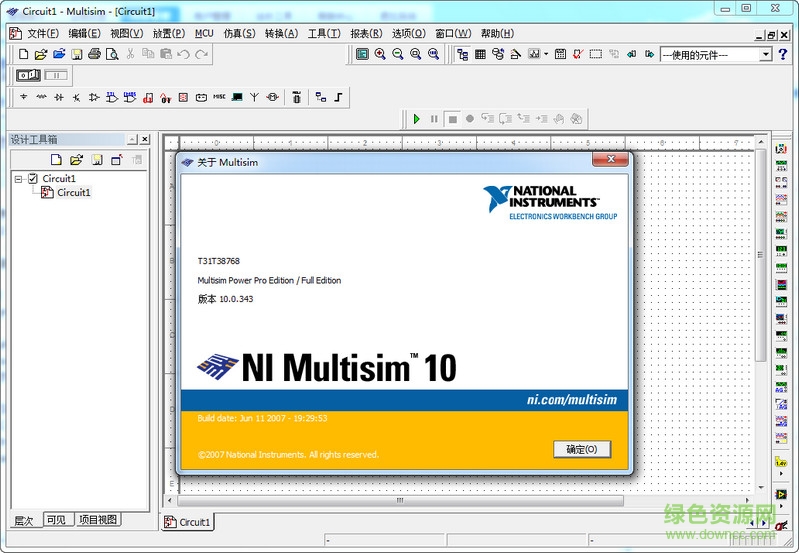This screenshot has height=553, width=799.
Task: Collapse the Circuit1 tree node
Action: [x=19, y=179]
